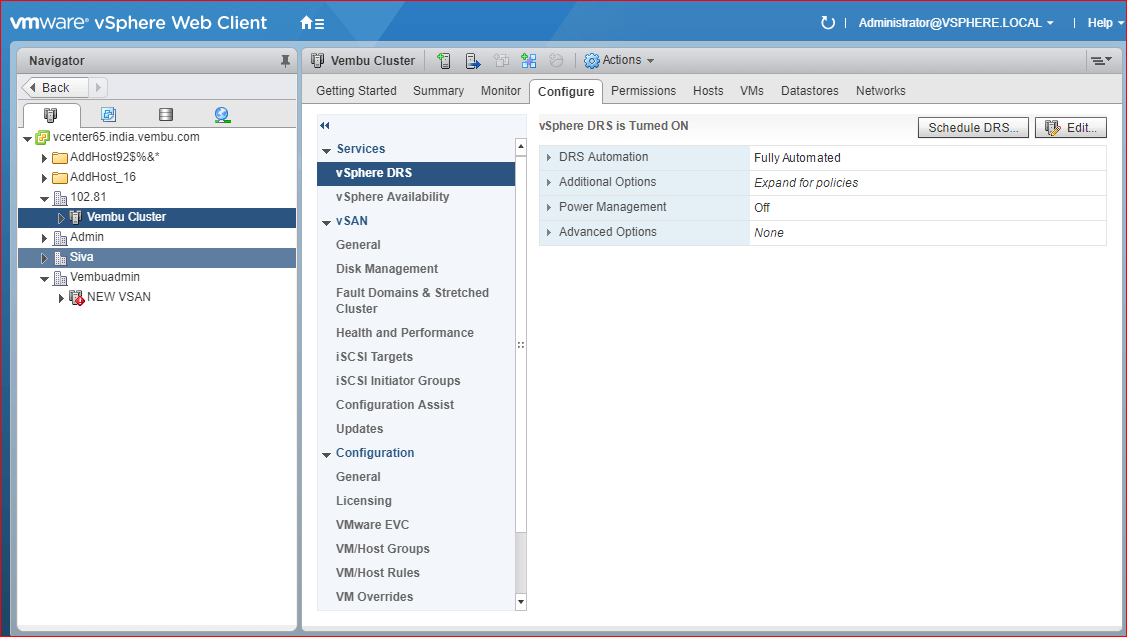
Task: Open the Permissions tab
Action: (643, 91)
